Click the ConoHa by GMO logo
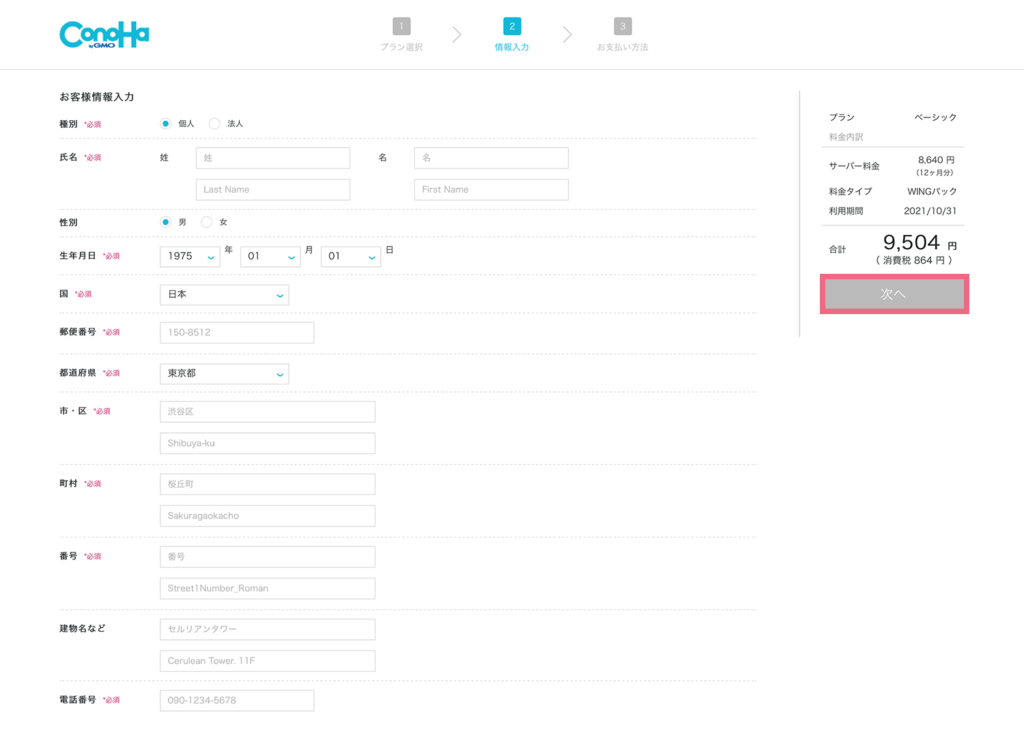The width and height of the screenshot is (1024, 743). 104,35
